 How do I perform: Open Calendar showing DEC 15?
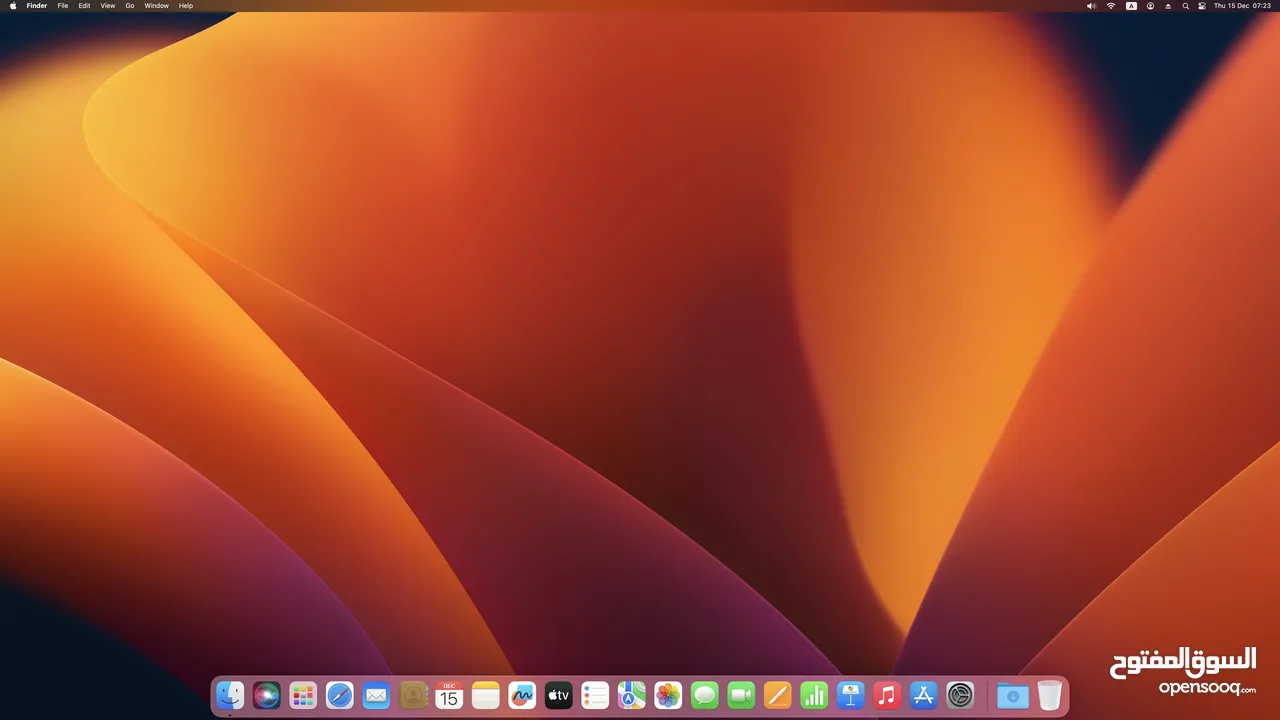click(449, 695)
